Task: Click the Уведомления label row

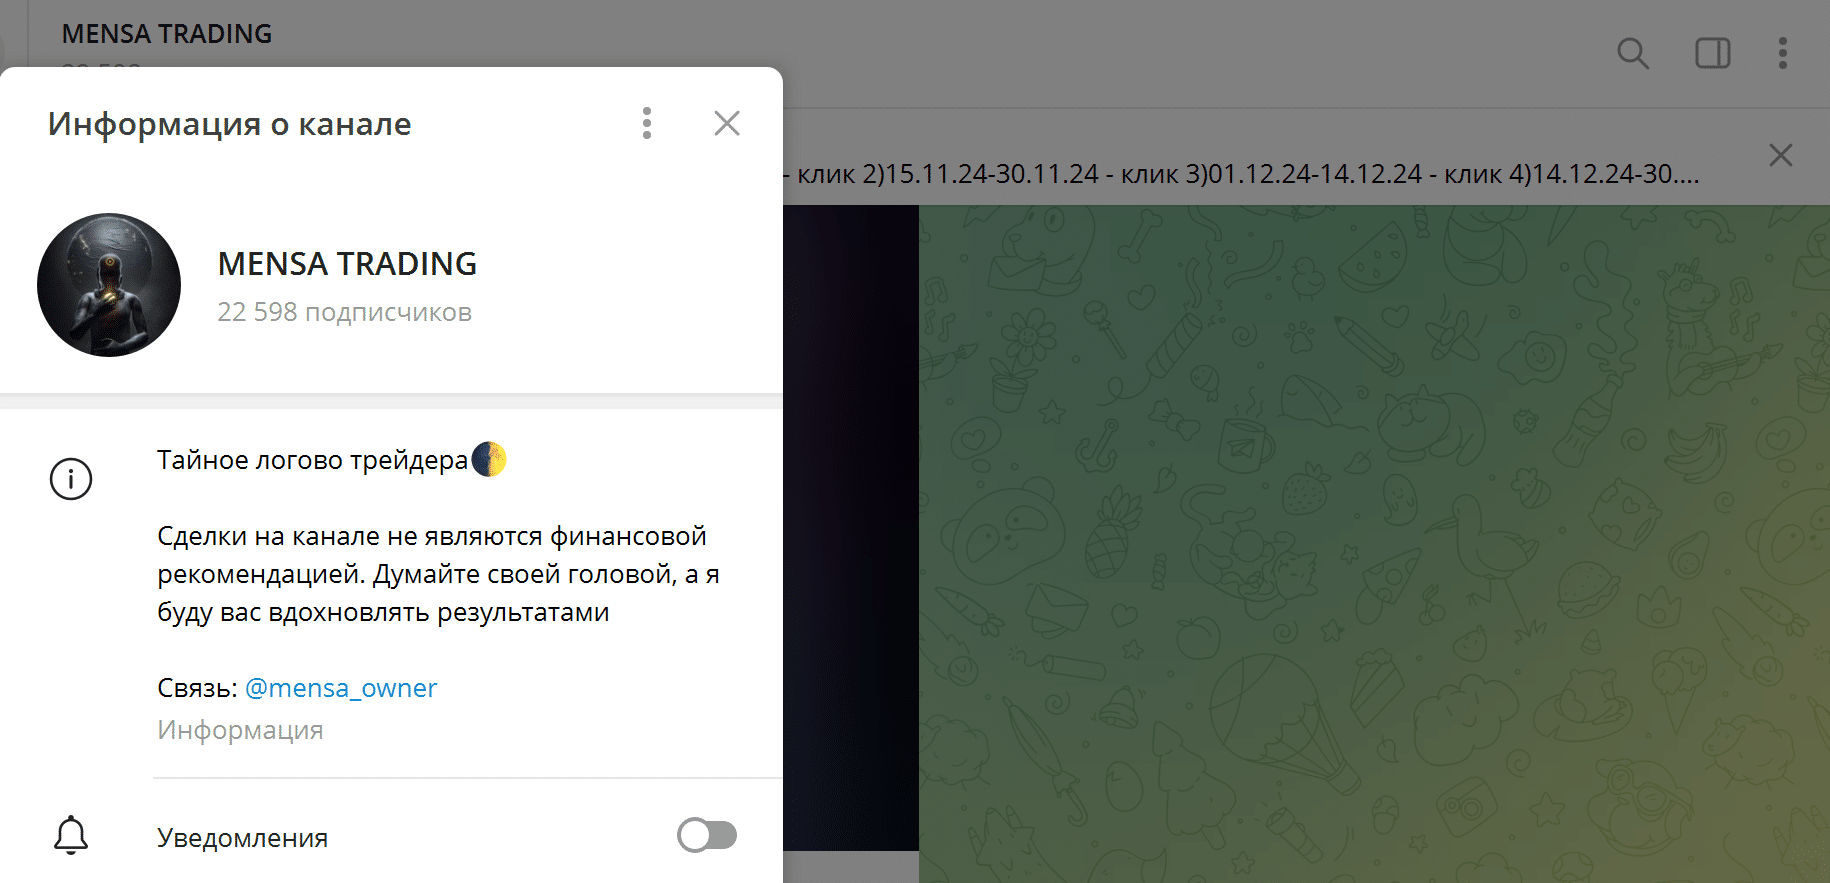Action: tap(391, 836)
